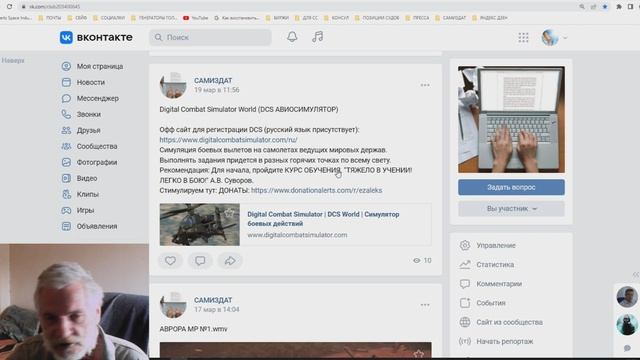This screenshot has height=360, width=640.
Task: Open donationalerts.com/r/ezaleks link
Action: point(316,190)
